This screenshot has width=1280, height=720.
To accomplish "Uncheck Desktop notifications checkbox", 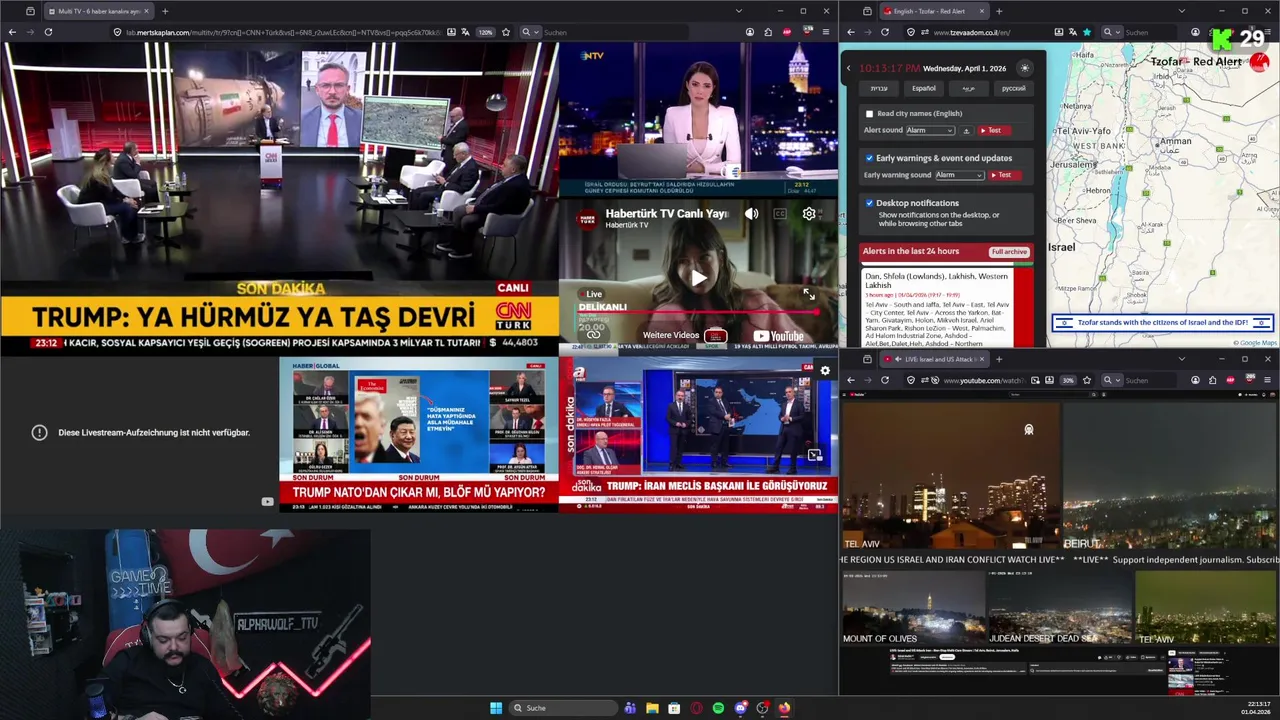I will click(x=869, y=203).
